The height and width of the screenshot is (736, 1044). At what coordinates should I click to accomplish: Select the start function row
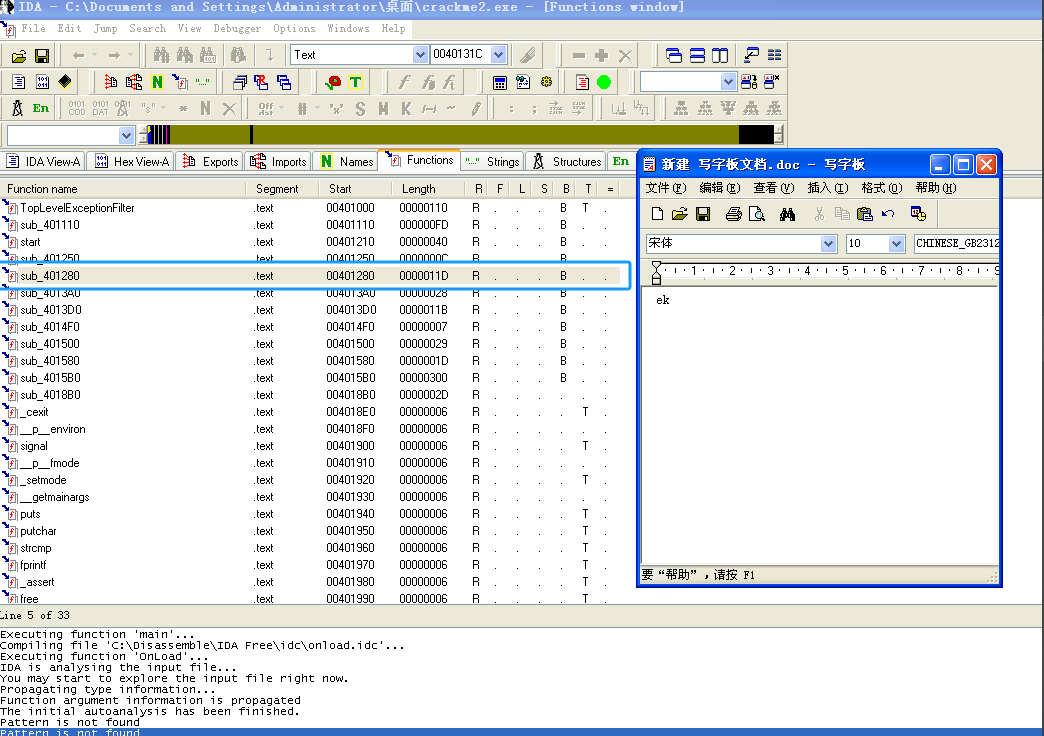tap(310, 242)
